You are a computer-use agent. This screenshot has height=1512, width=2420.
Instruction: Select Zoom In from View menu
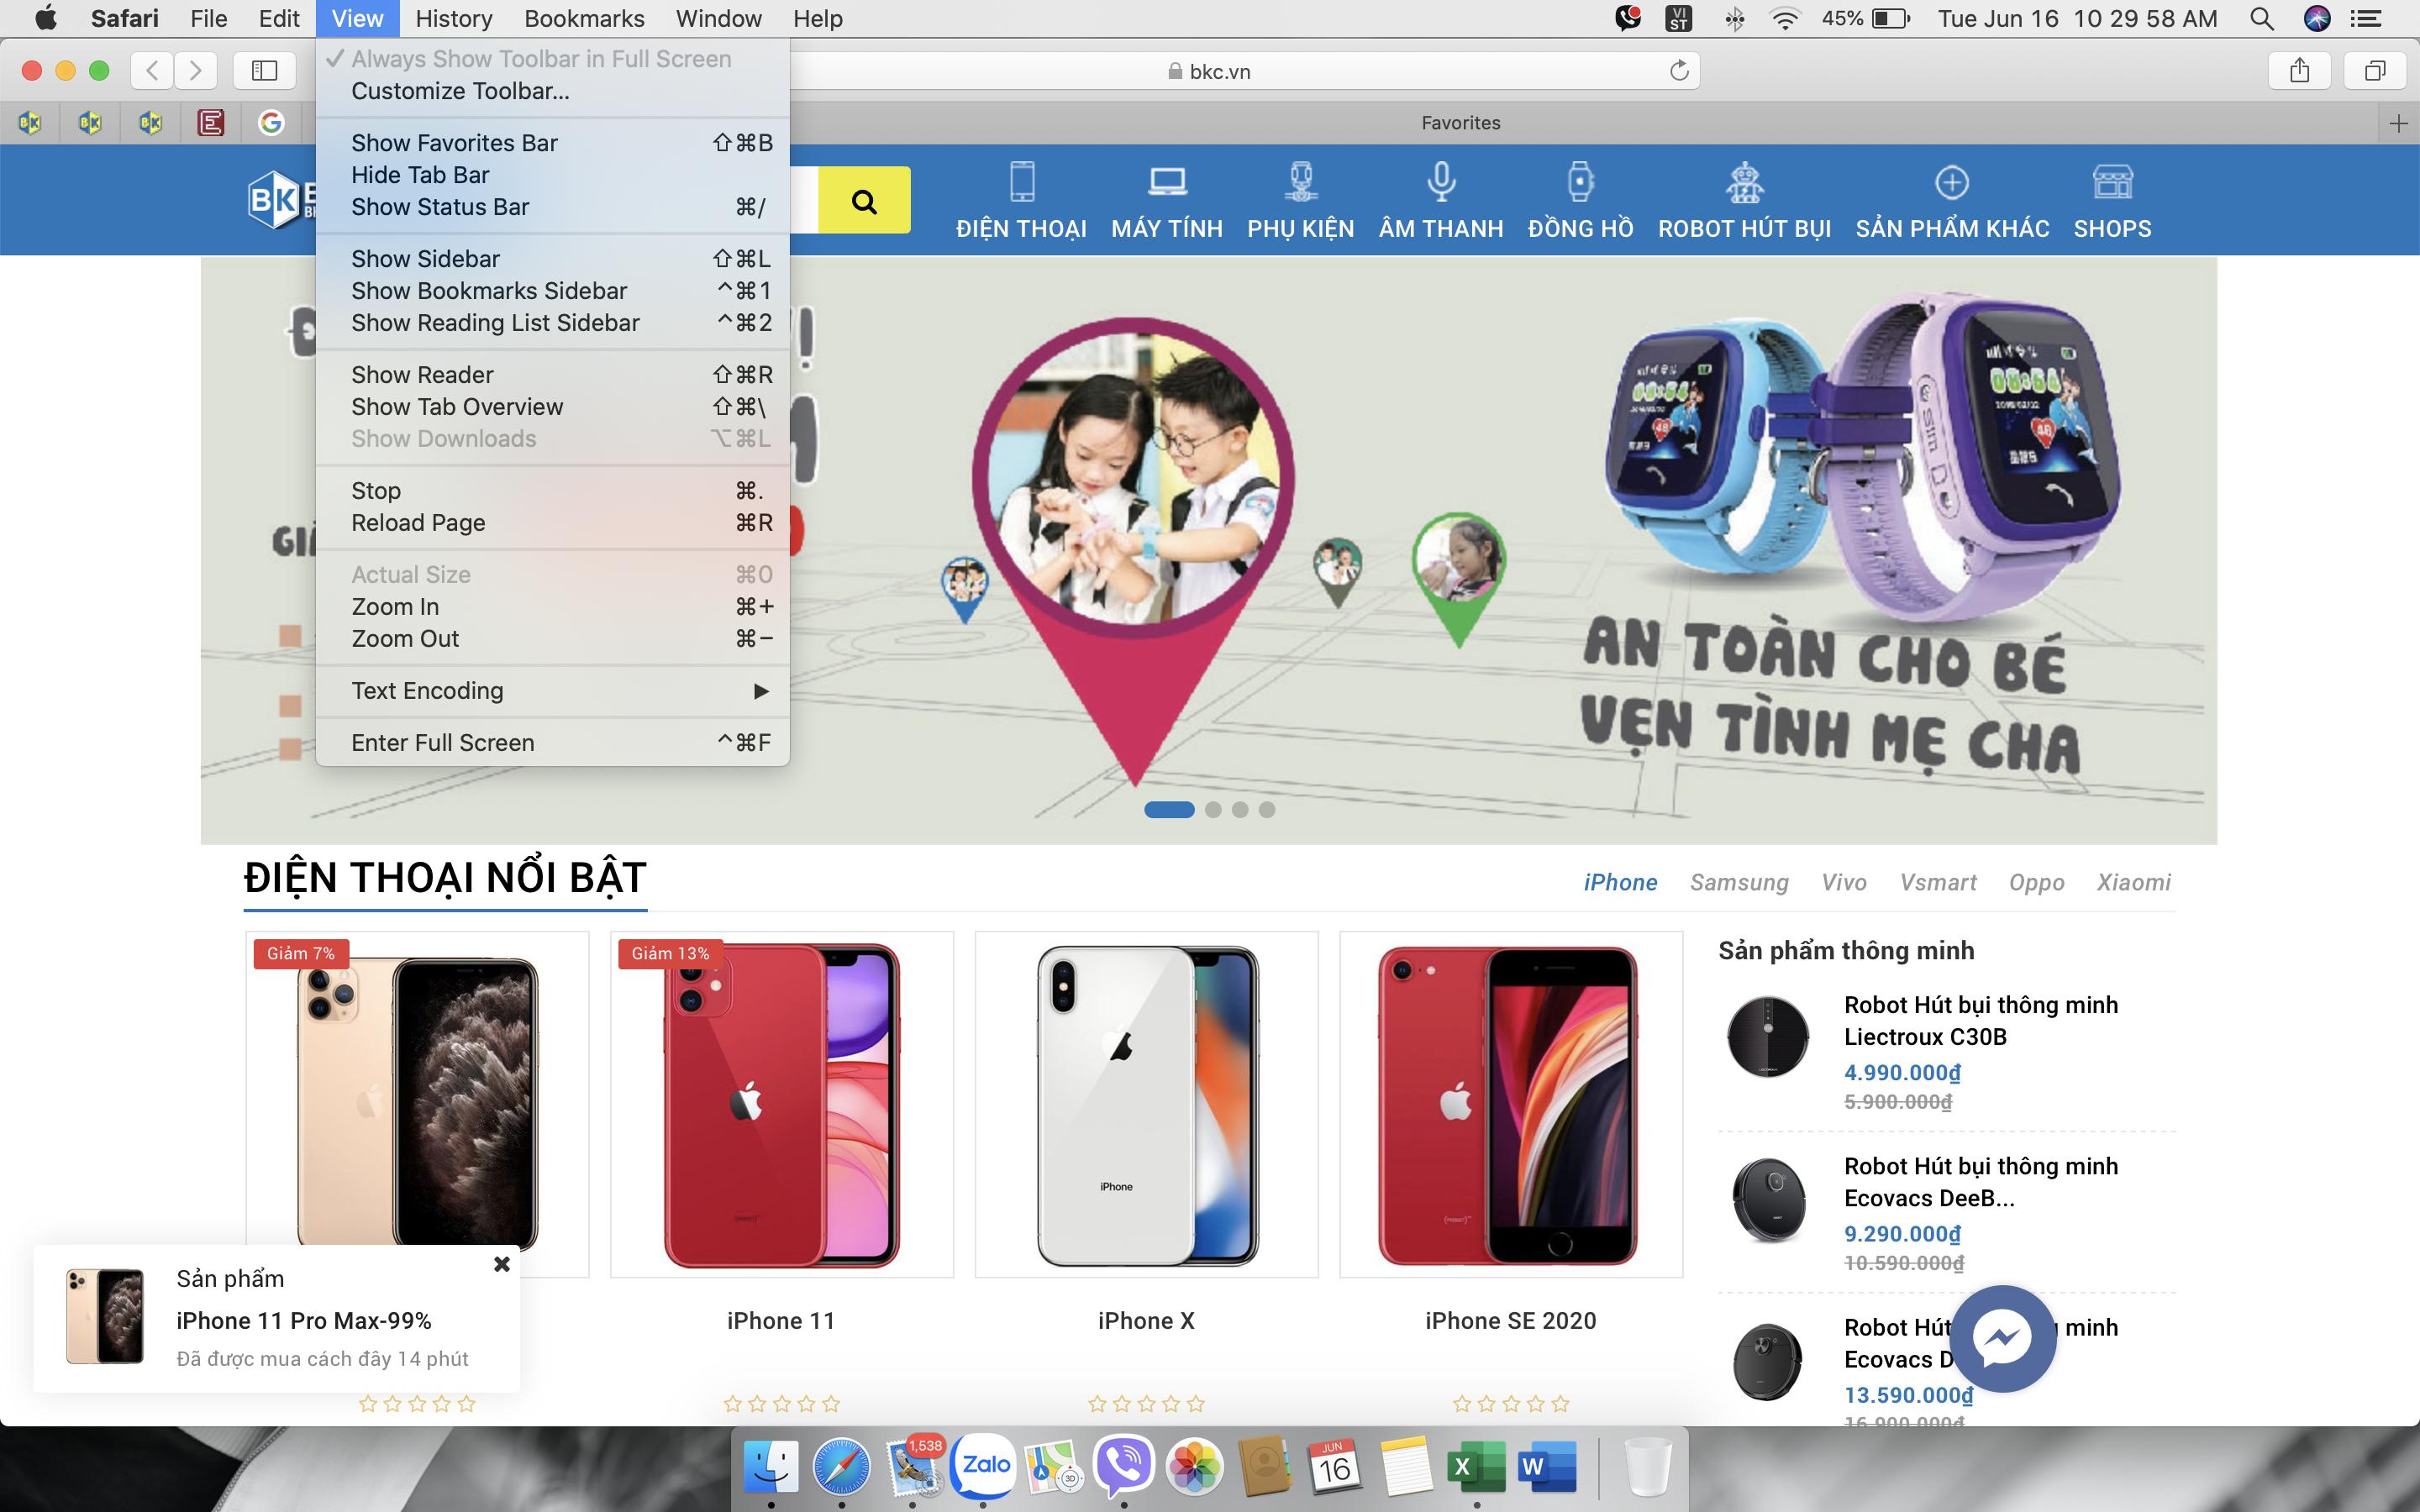click(395, 607)
